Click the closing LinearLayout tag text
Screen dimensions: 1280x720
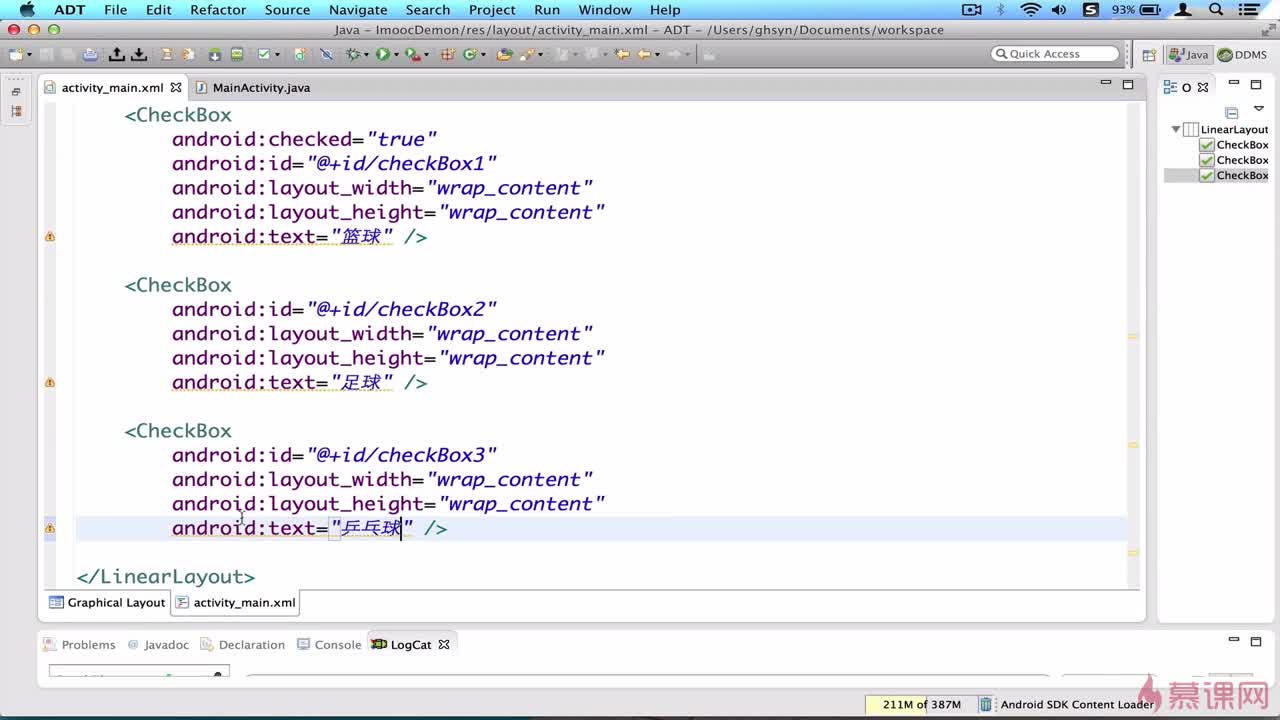(x=166, y=577)
